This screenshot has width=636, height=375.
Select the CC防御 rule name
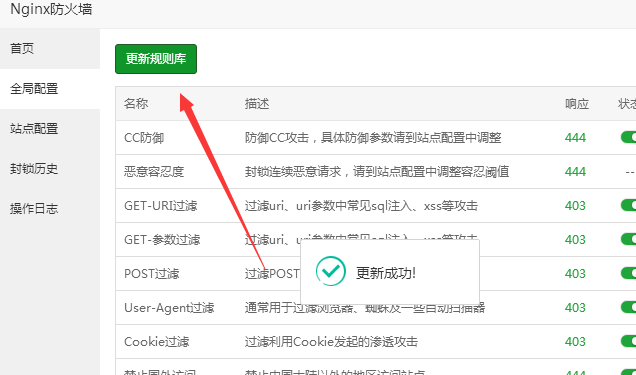click(x=144, y=138)
